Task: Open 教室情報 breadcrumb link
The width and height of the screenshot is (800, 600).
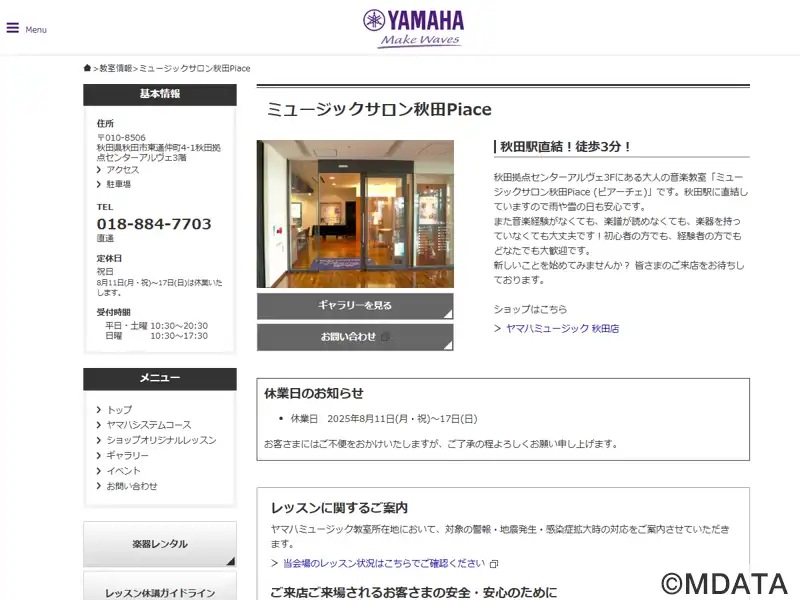Action: pyautogui.click(x=116, y=68)
